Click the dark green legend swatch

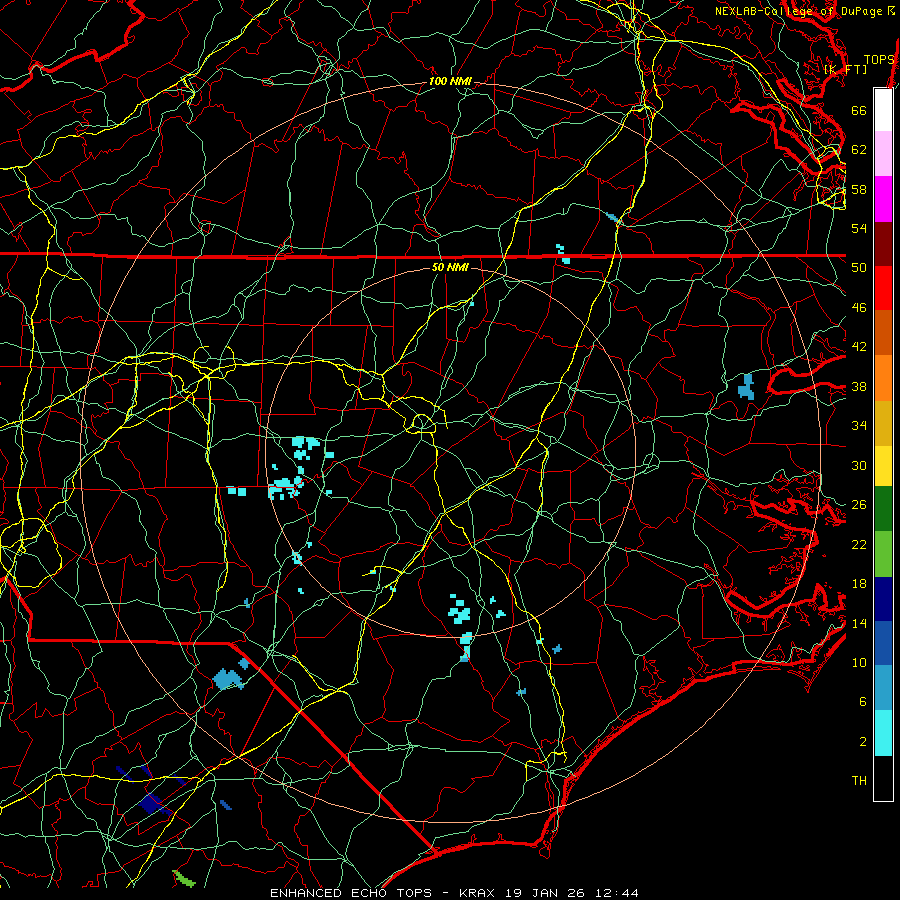(883, 509)
